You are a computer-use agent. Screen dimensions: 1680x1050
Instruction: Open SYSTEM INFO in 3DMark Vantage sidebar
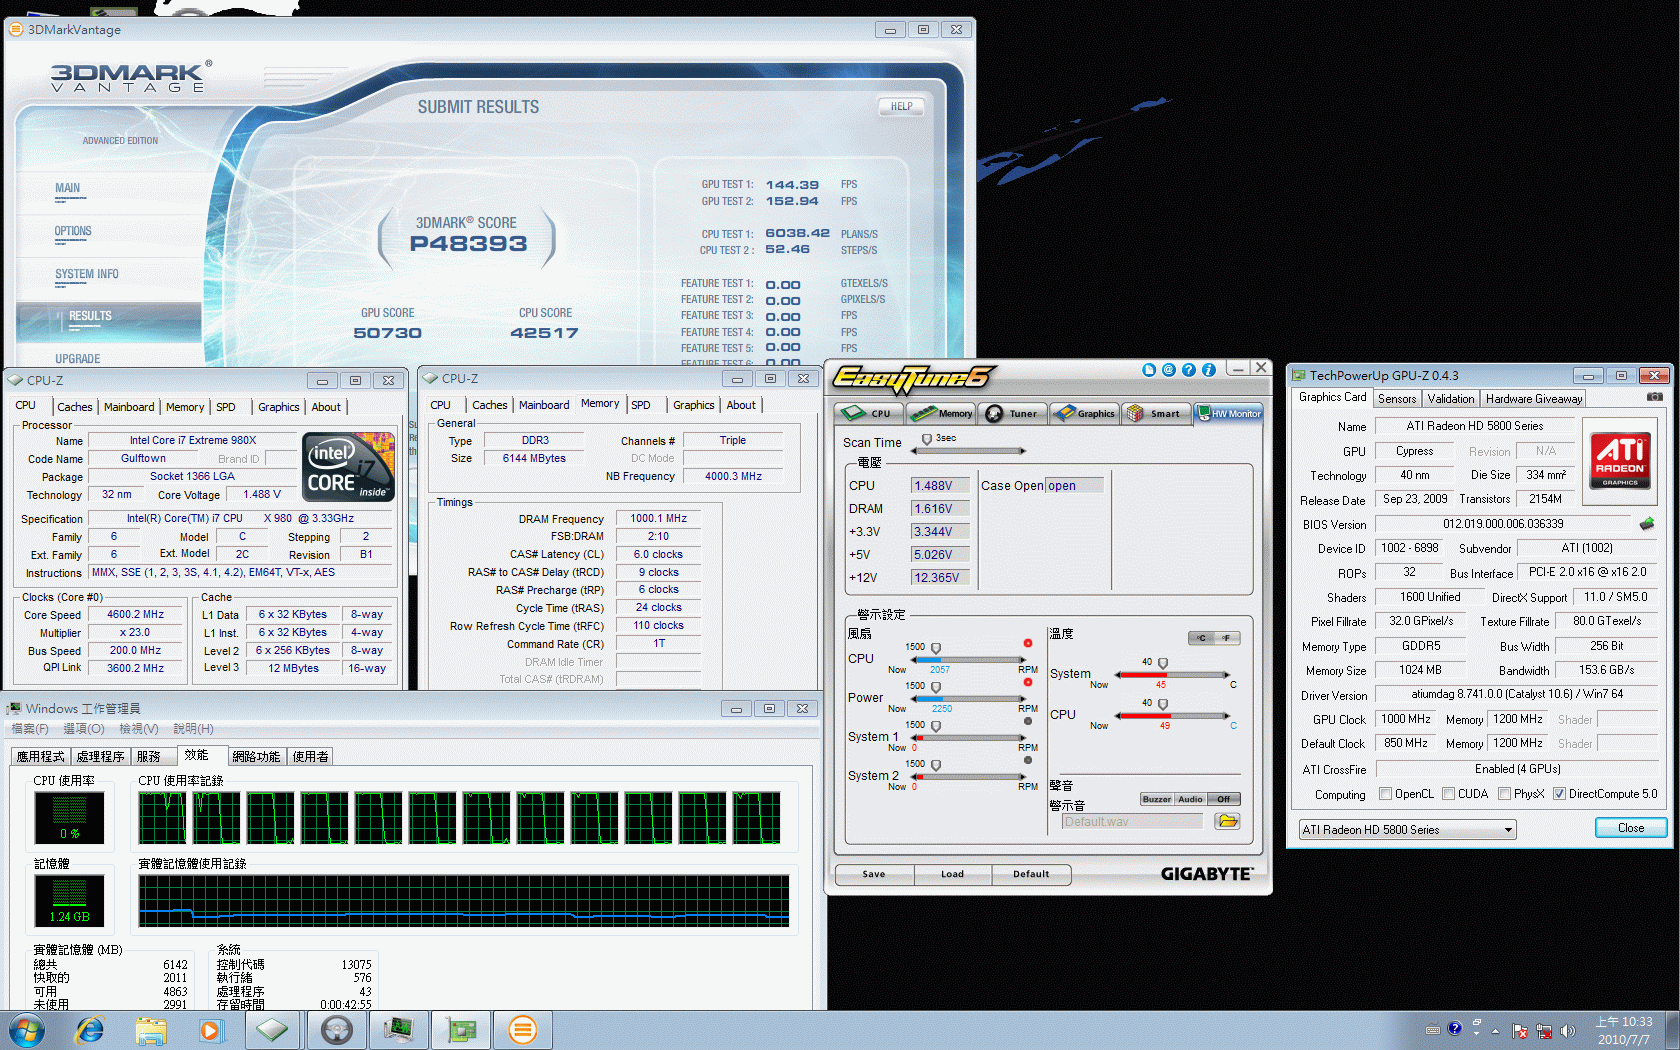point(87,274)
